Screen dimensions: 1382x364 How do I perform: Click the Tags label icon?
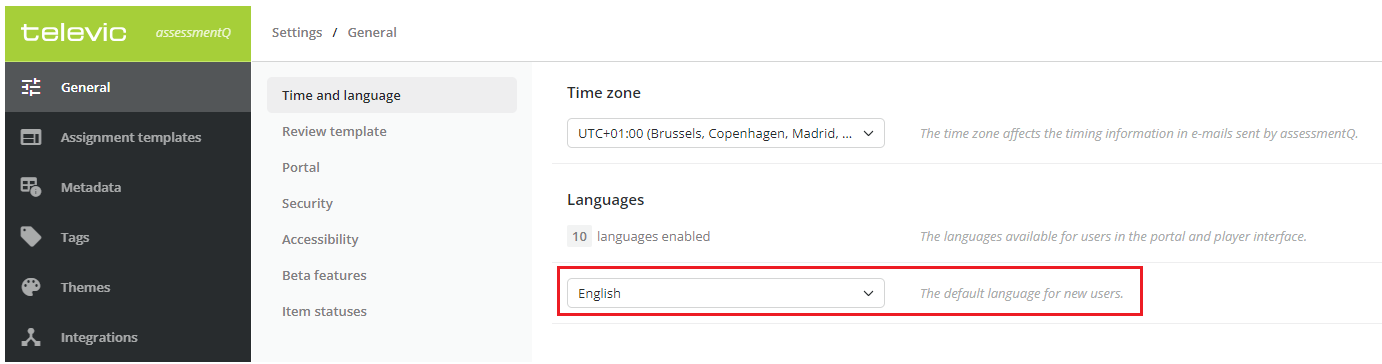click(31, 237)
